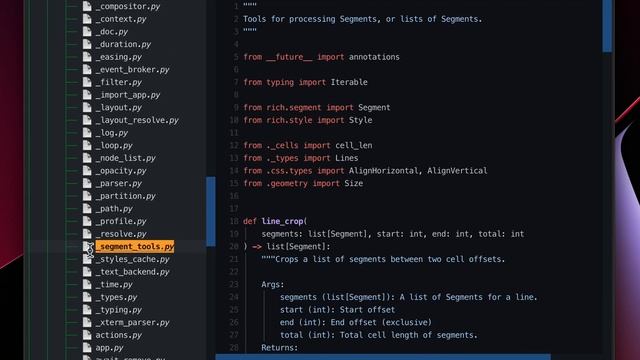
Task: Select _node_list.py entry
Action: [x=125, y=158]
